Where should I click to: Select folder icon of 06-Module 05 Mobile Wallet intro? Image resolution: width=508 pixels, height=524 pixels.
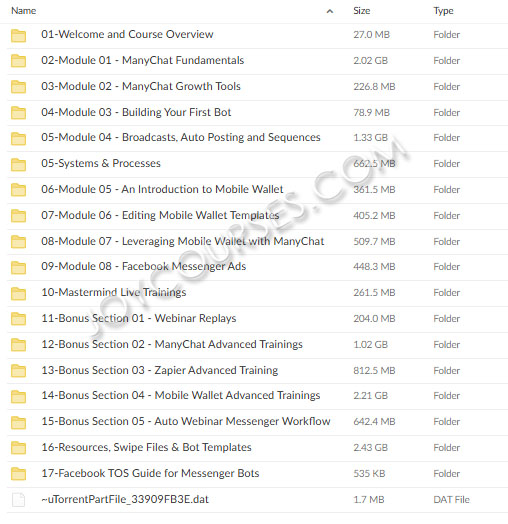coord(18,190)
